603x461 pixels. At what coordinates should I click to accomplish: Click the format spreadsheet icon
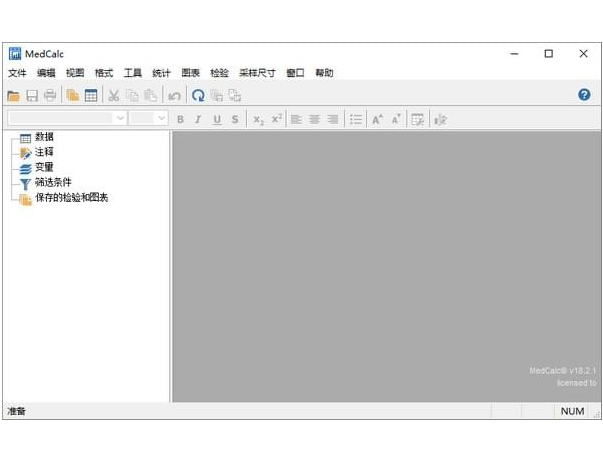[418, 120]
